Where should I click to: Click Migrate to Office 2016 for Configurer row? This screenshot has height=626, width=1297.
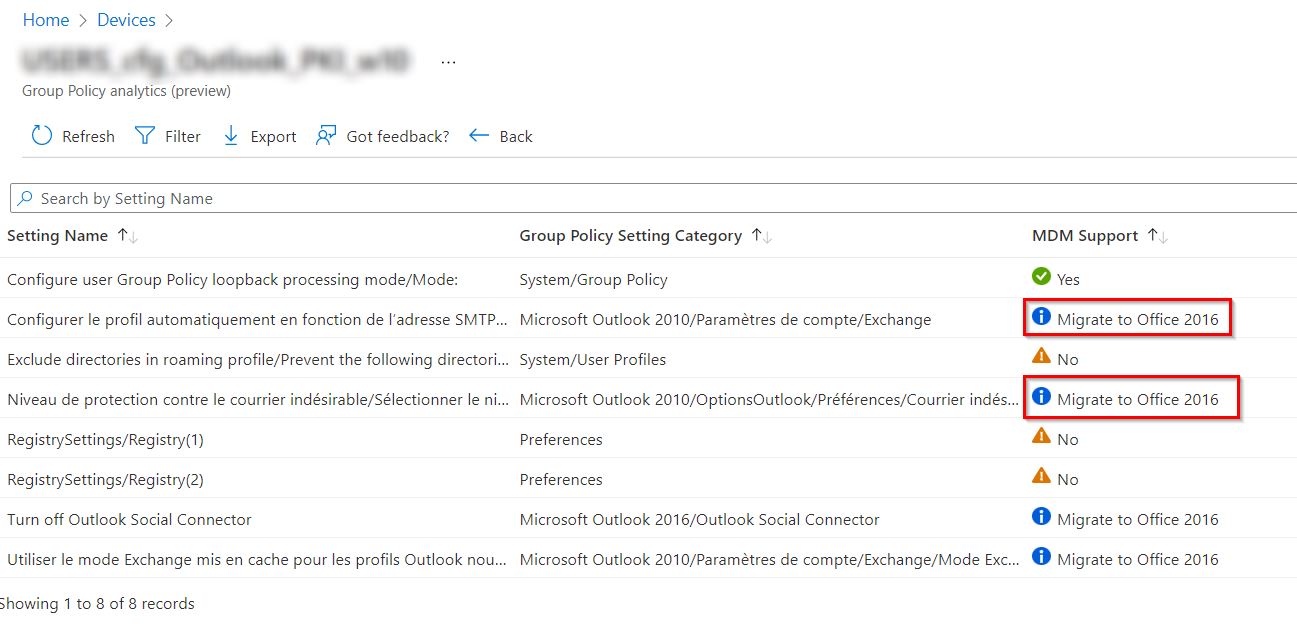point(1138,319)
